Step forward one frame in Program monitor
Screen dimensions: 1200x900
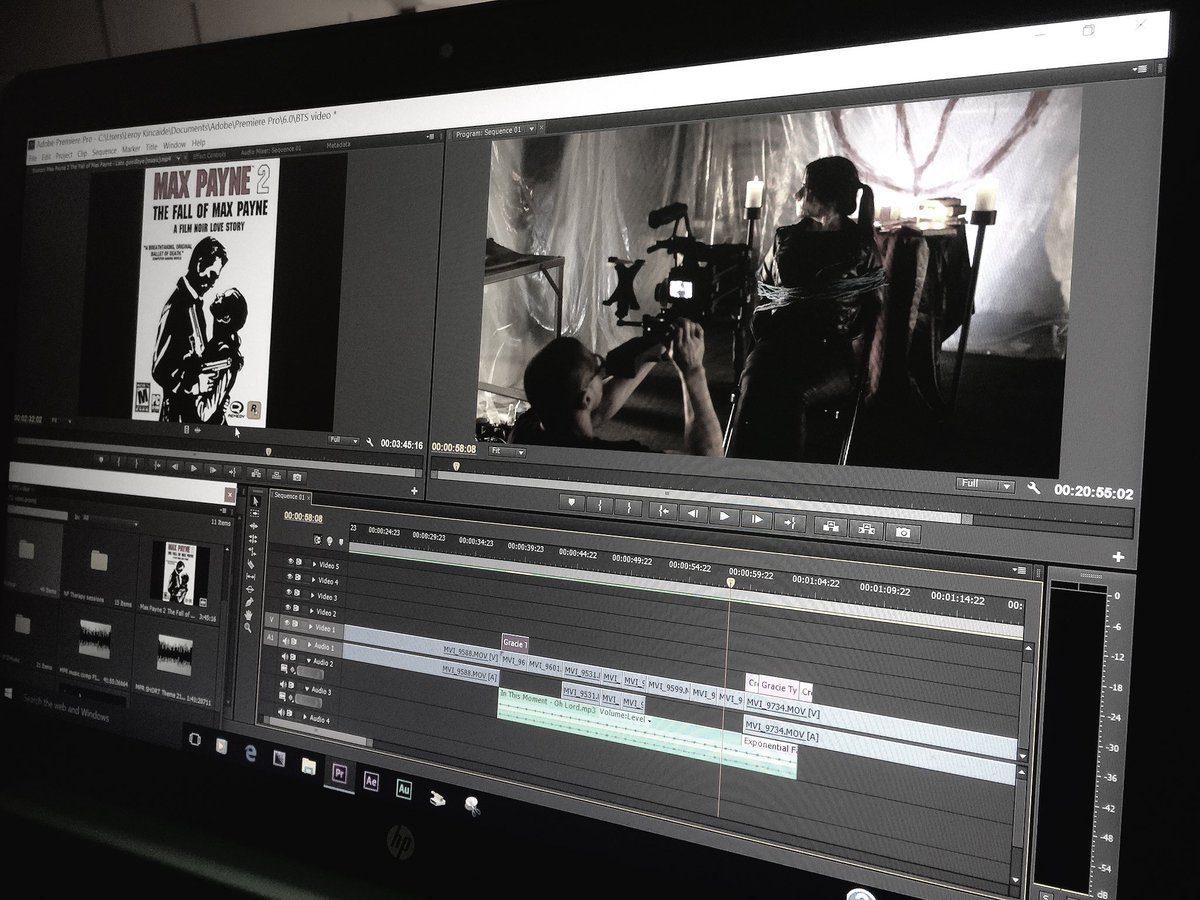coord(756,519)
